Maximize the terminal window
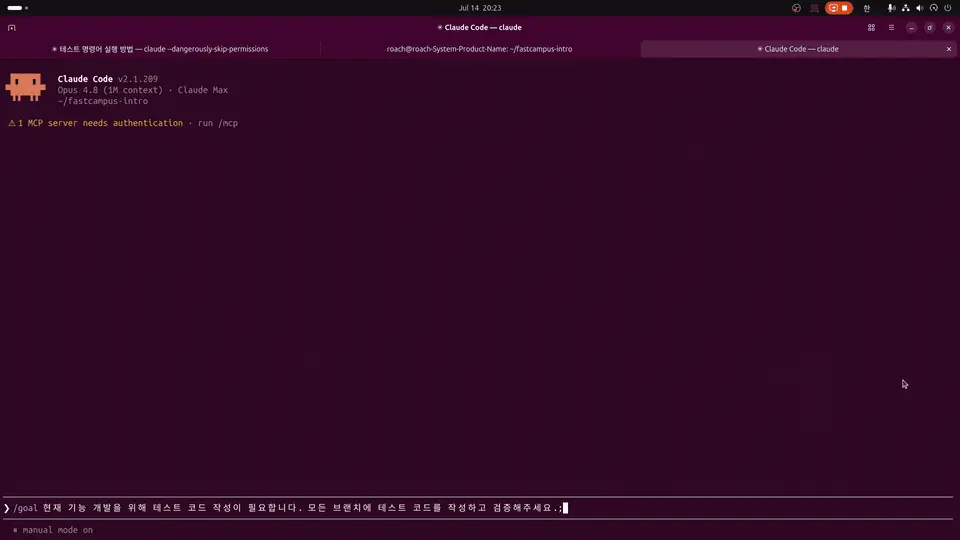The height and width of the screenshot is (540, 960). pyautogui.click(x=929, y=28)
